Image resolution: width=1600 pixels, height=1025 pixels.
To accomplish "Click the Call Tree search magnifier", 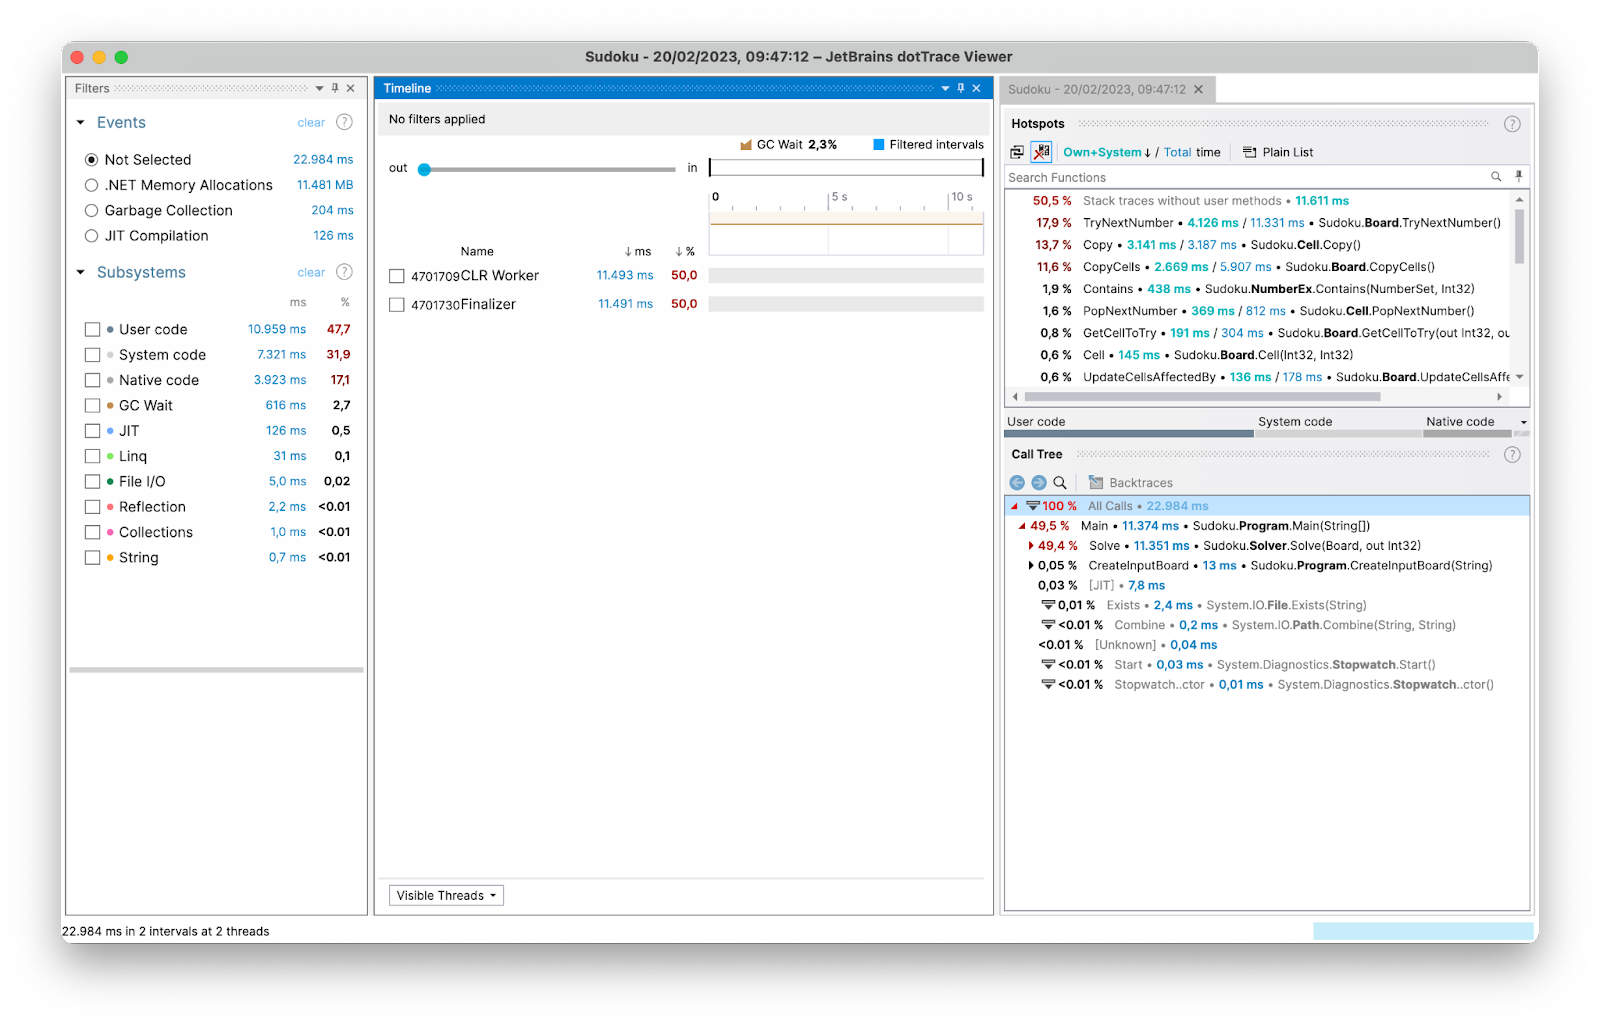I will [1060, 483].
